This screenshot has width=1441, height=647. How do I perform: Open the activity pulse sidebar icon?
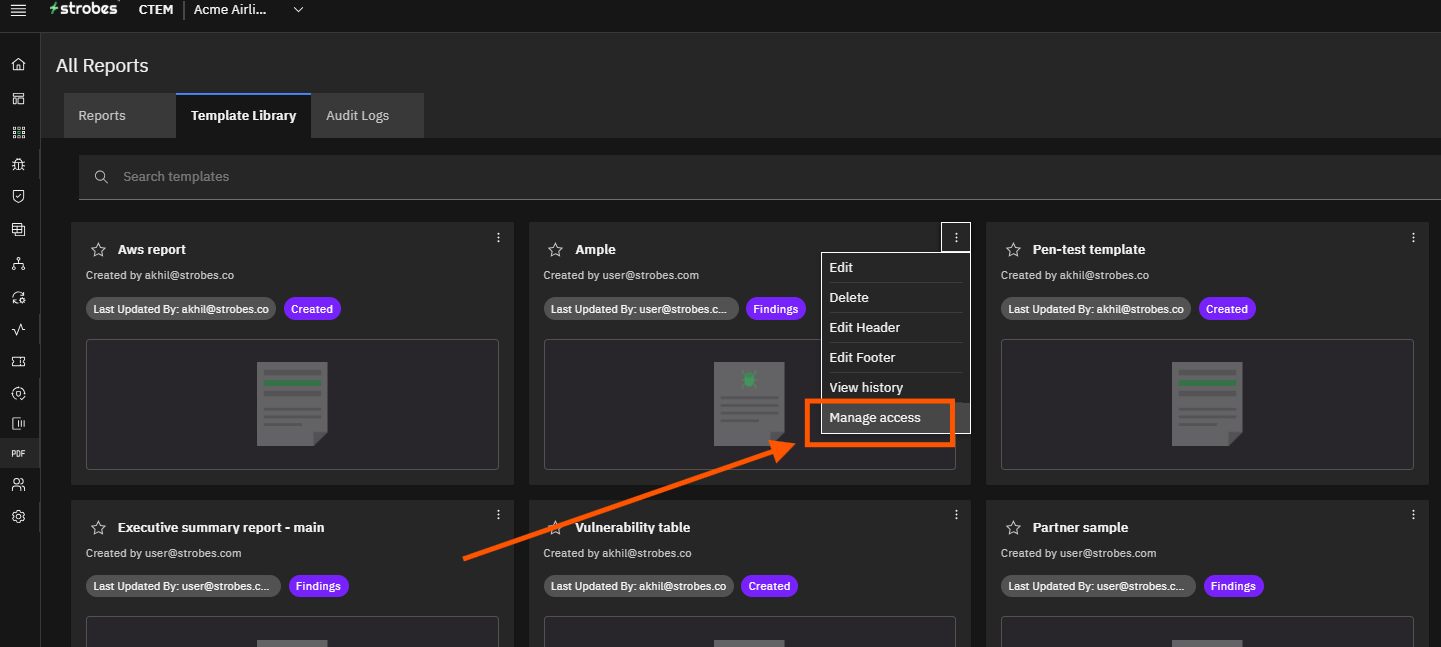click(18, 329)
